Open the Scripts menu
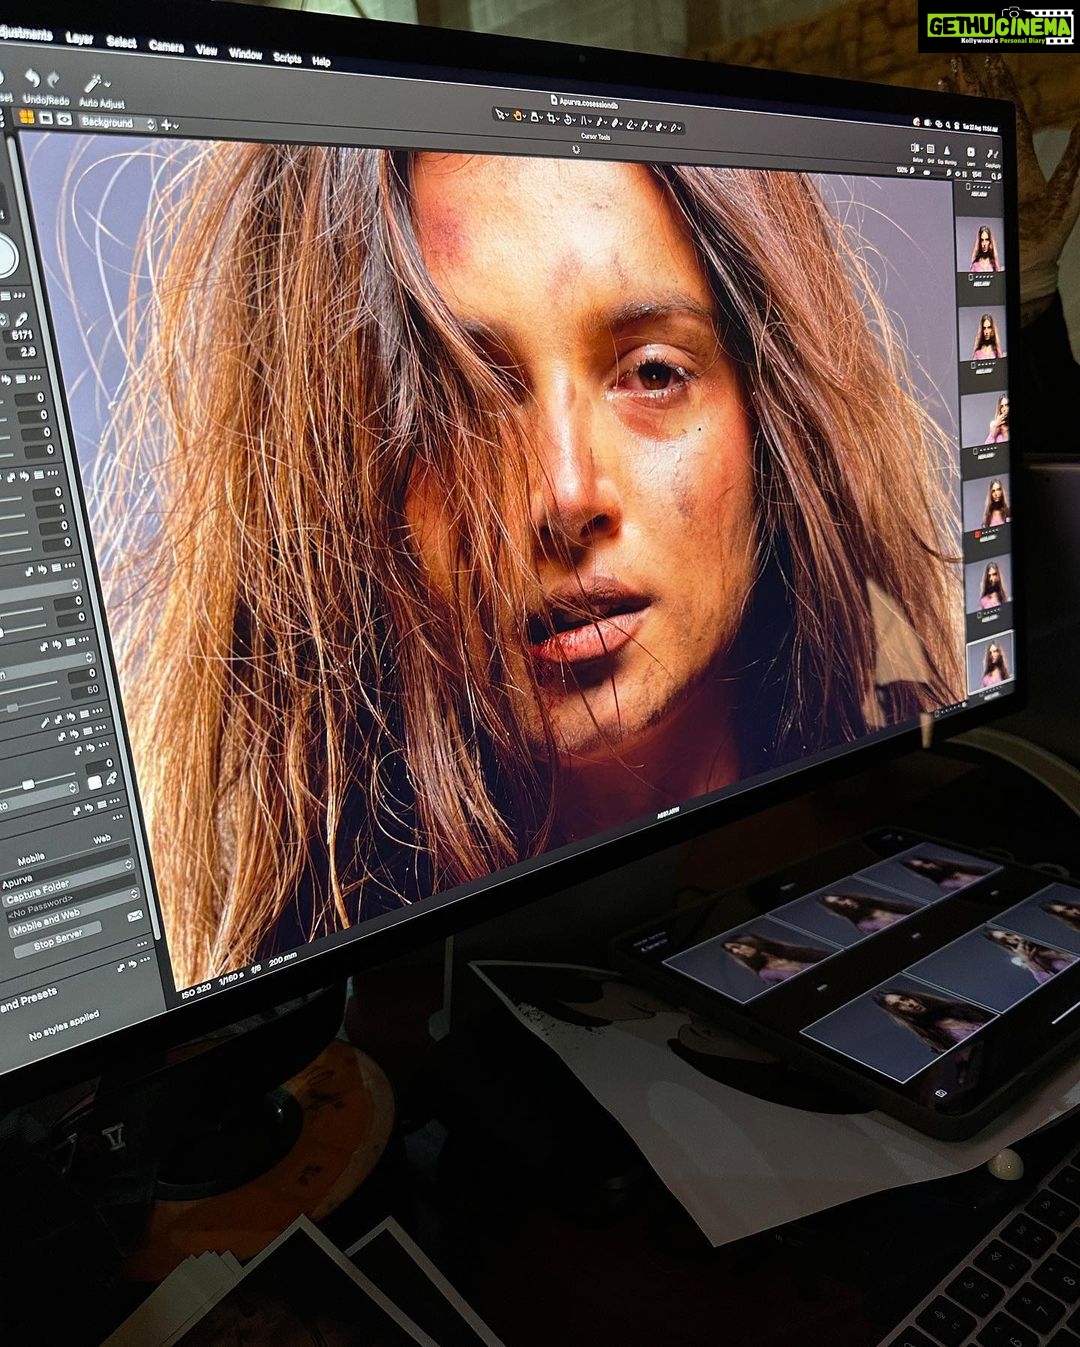This screenshot has width=1080, height=1347. pyautogui.click(x=287, y=57)
